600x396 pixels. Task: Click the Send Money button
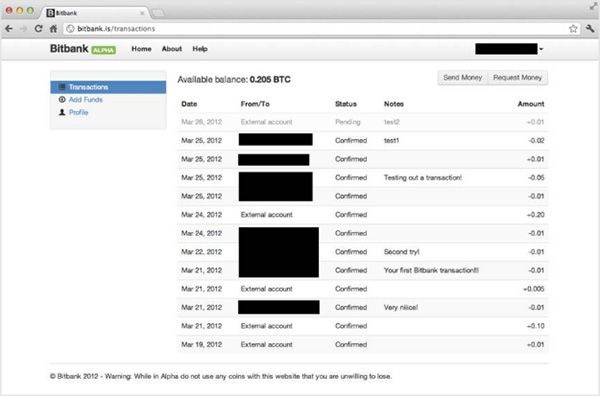(x=462, y=78)
